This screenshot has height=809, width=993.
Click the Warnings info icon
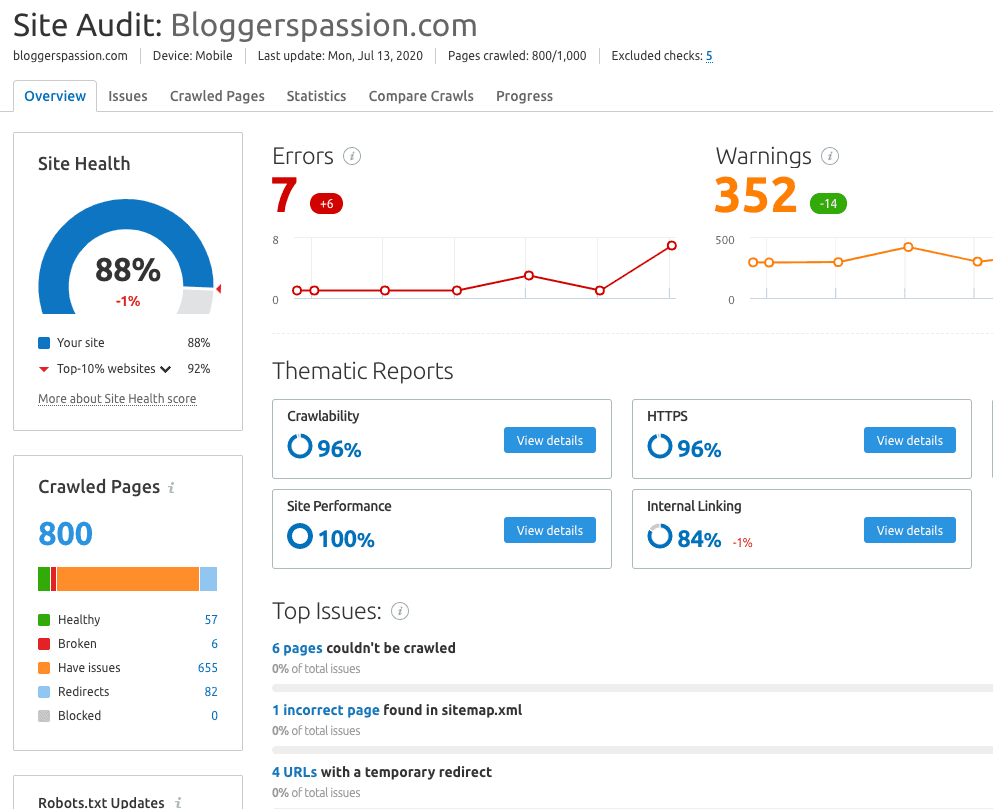(831, 156)
